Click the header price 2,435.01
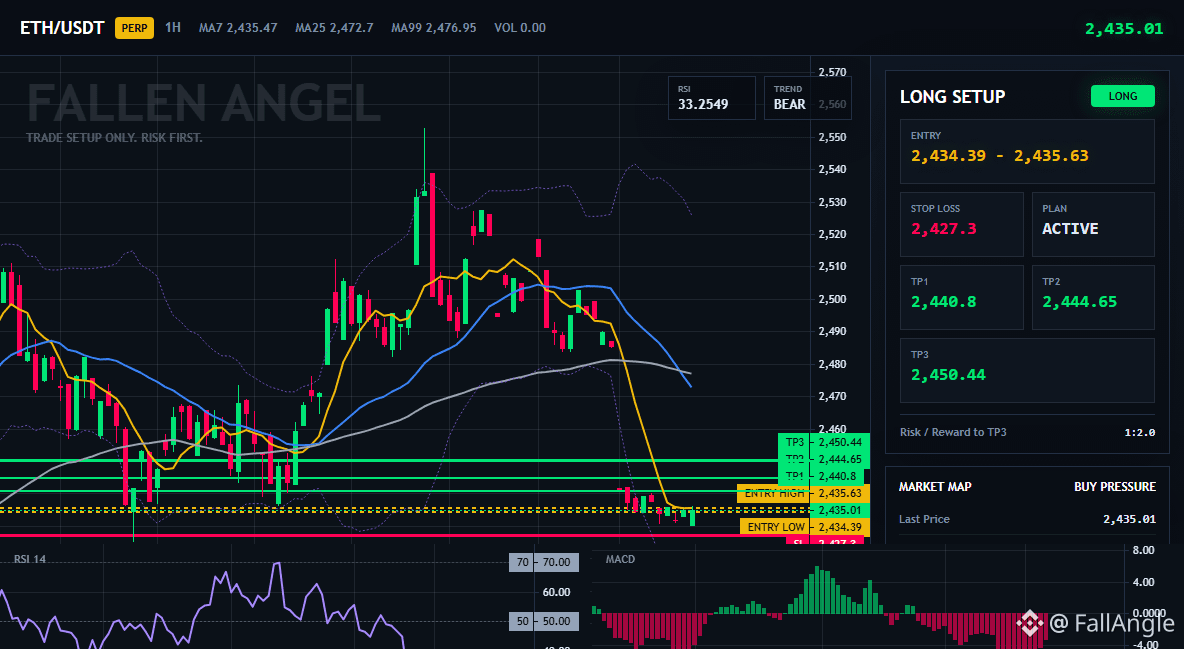The height and width of the screenshot is (649, 1184). [1124, 29]
